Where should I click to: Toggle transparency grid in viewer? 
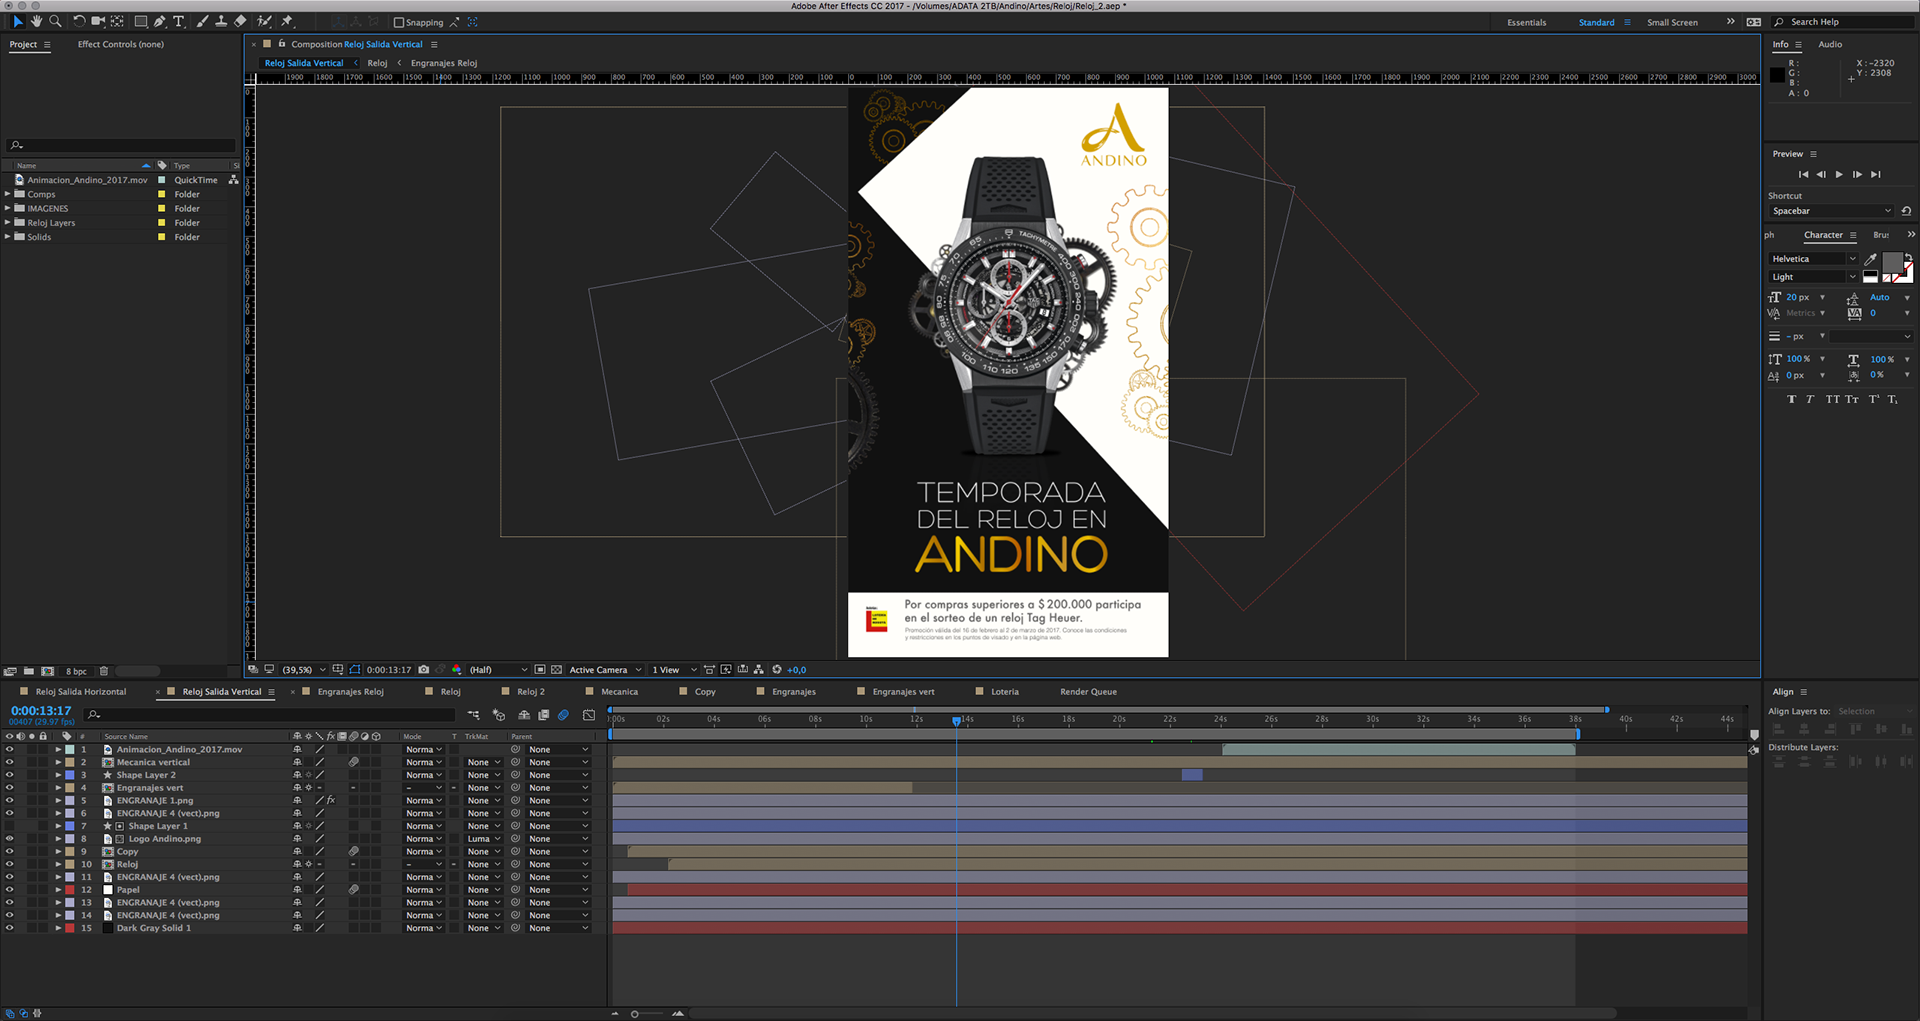[x=557, y=670]
